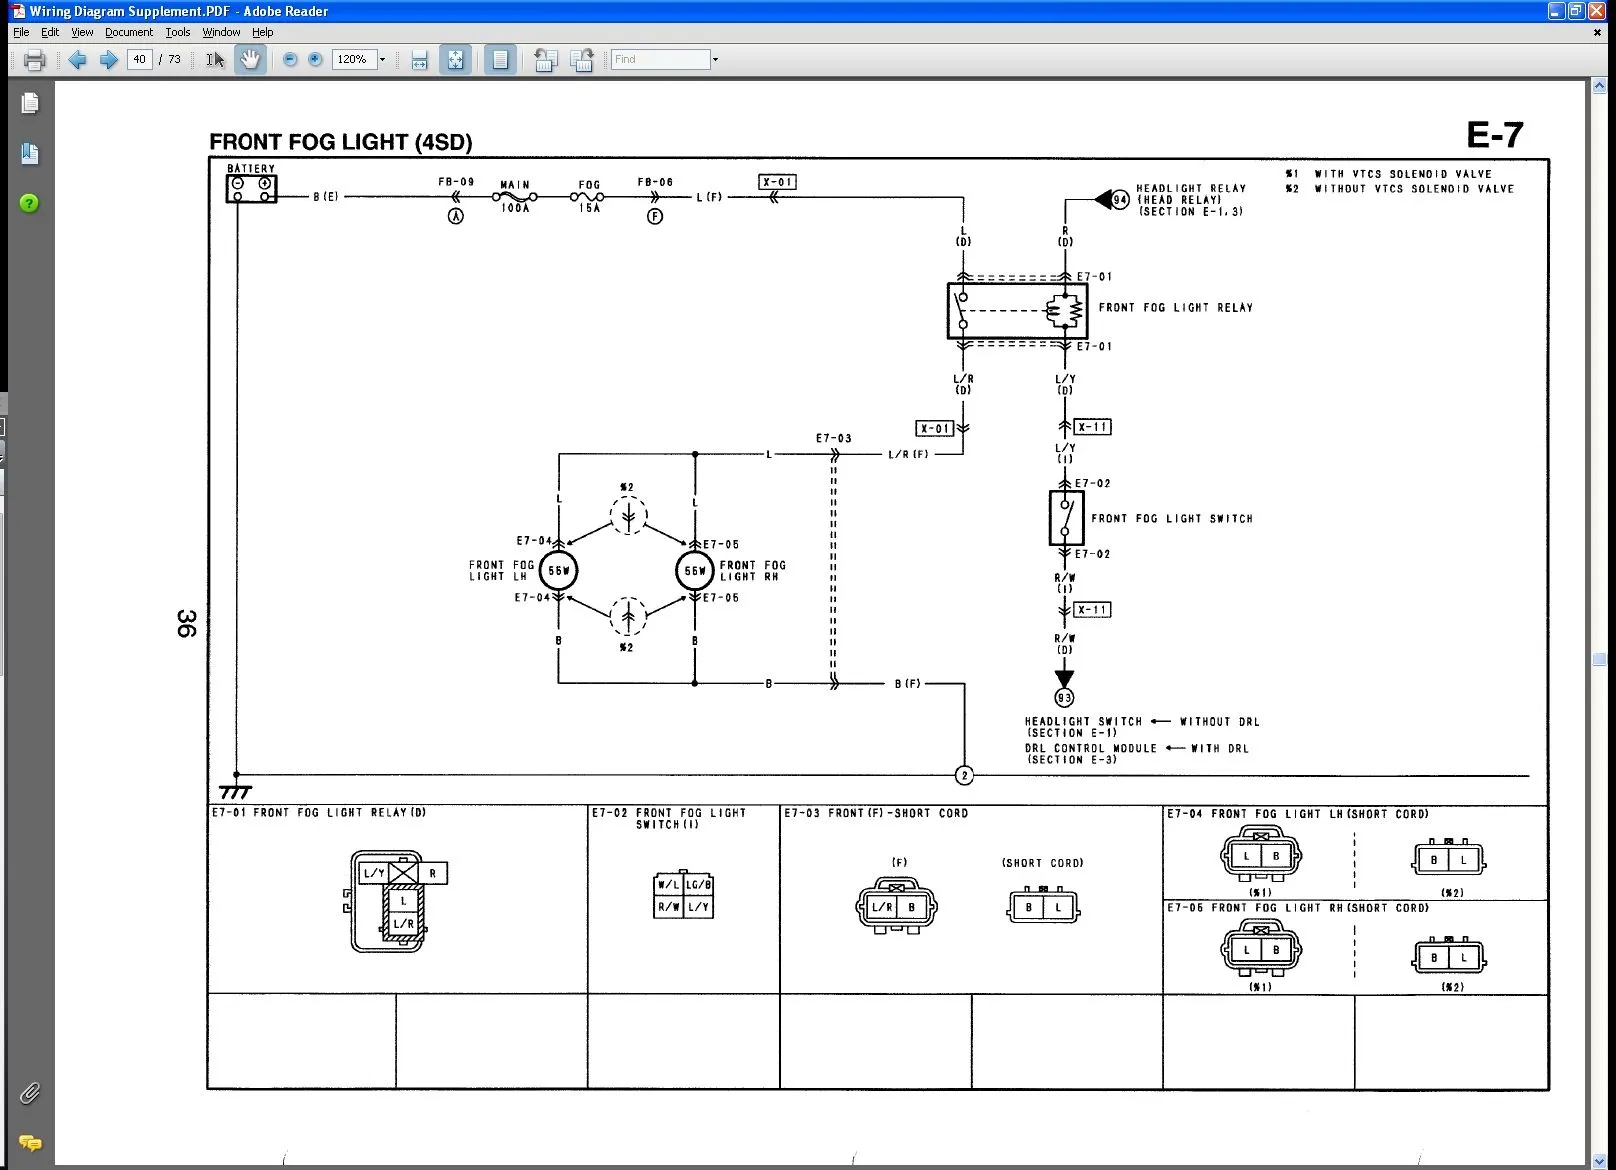The height and width of the screenshot is (1170, 1616).
Task: Click the MAIN 100A fuse label
Action: [515, 196]
